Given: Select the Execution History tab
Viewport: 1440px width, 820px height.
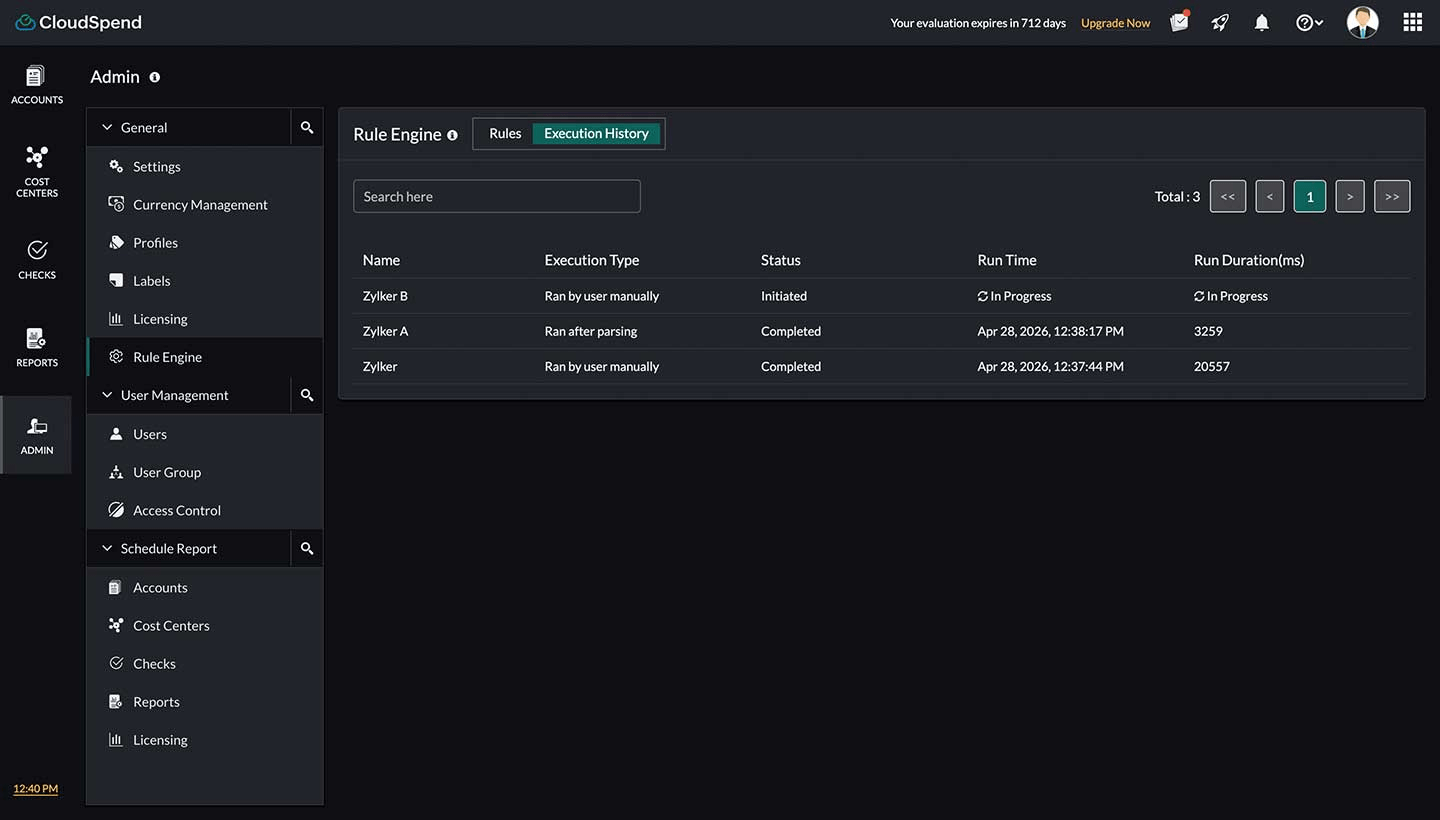Looking at the screenshot, I should point(596,133).
